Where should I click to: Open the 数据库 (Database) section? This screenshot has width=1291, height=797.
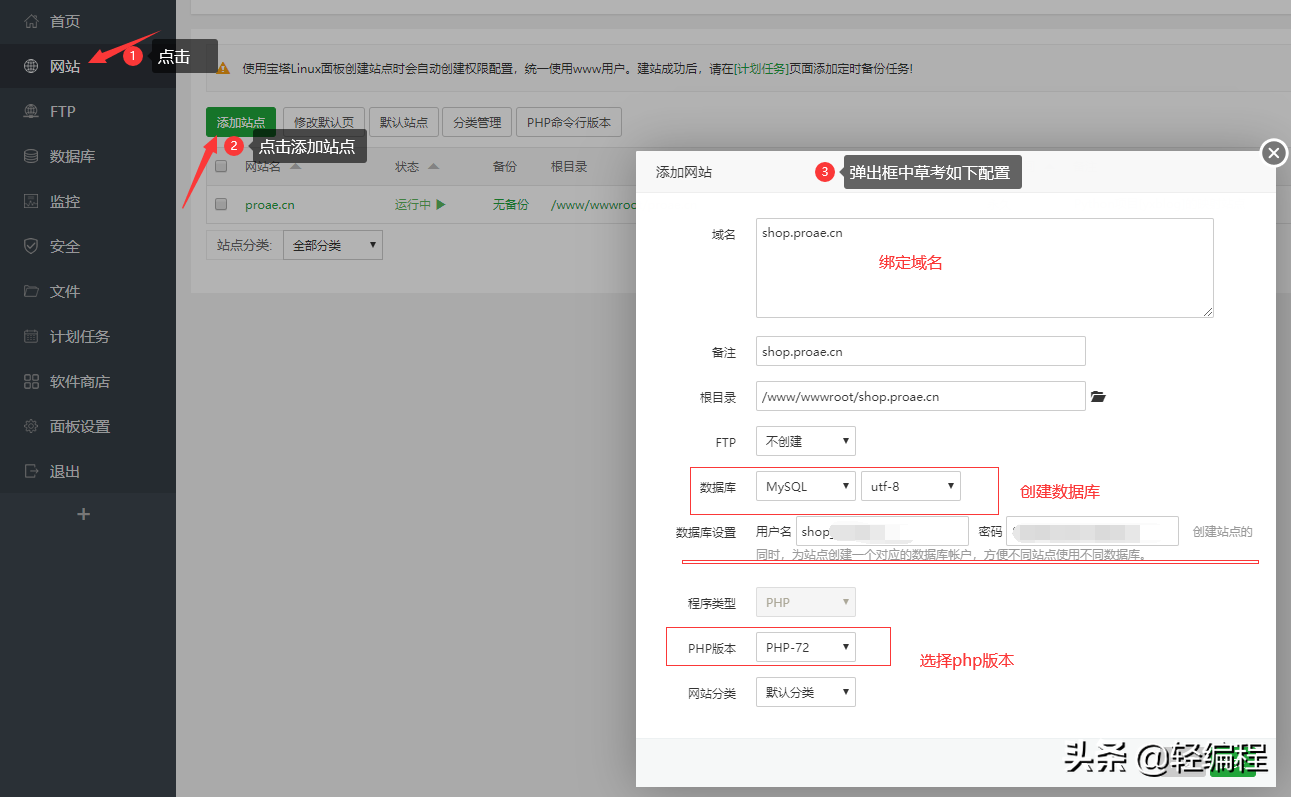point(68,155)
